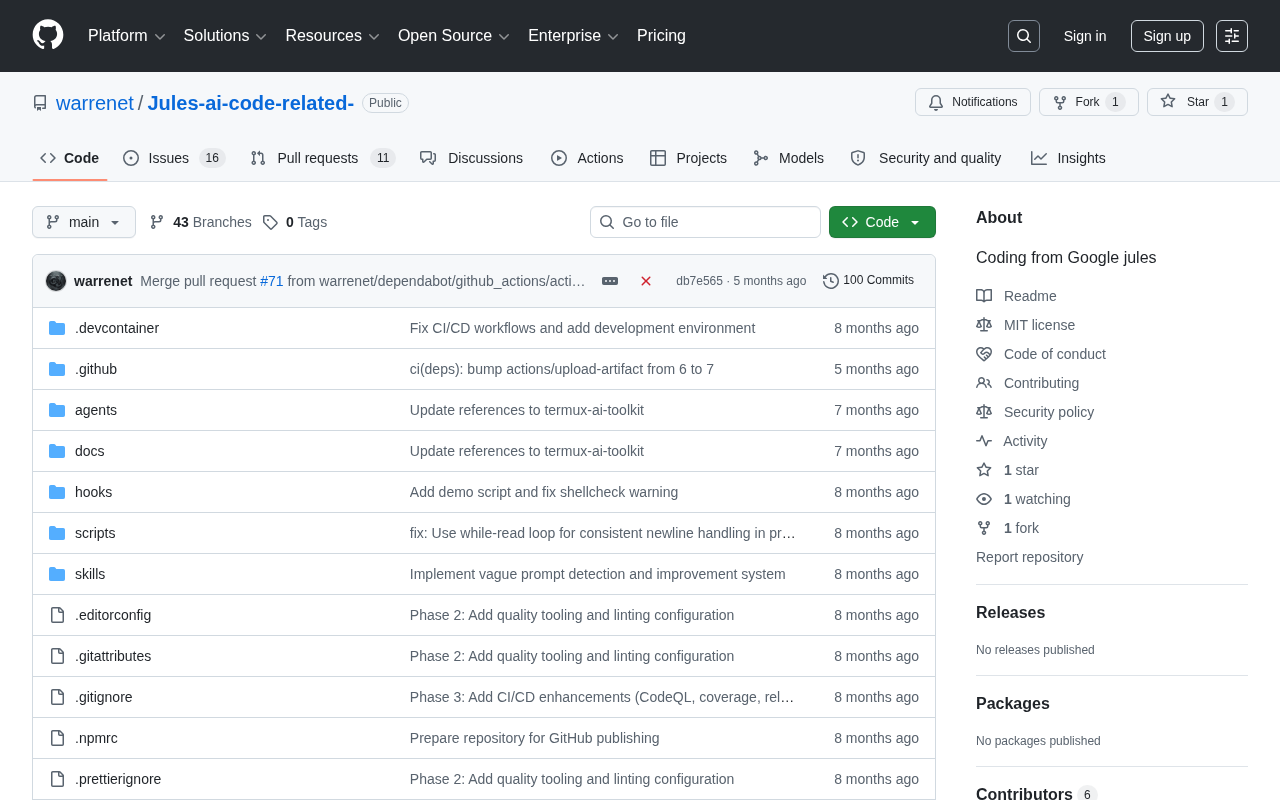This screenshot has height=800, width=1280.
Task: Open Security and quality tab
Action: point(926,158)
